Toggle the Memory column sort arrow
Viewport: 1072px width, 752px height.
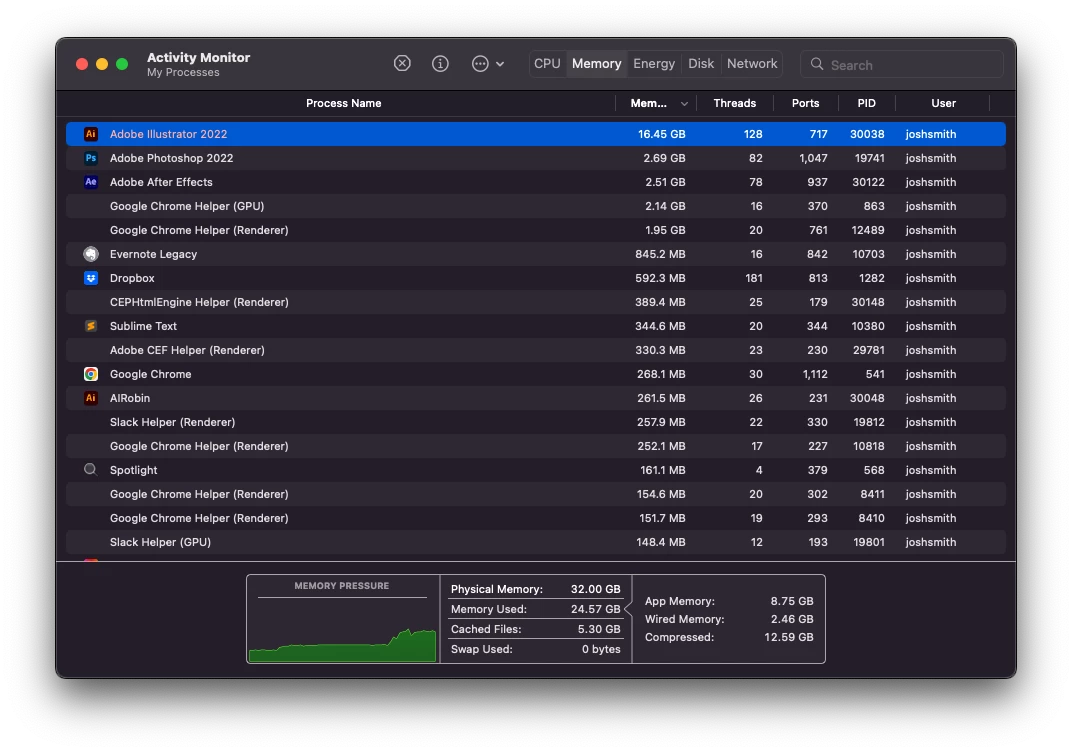click(x=684, y=104)
